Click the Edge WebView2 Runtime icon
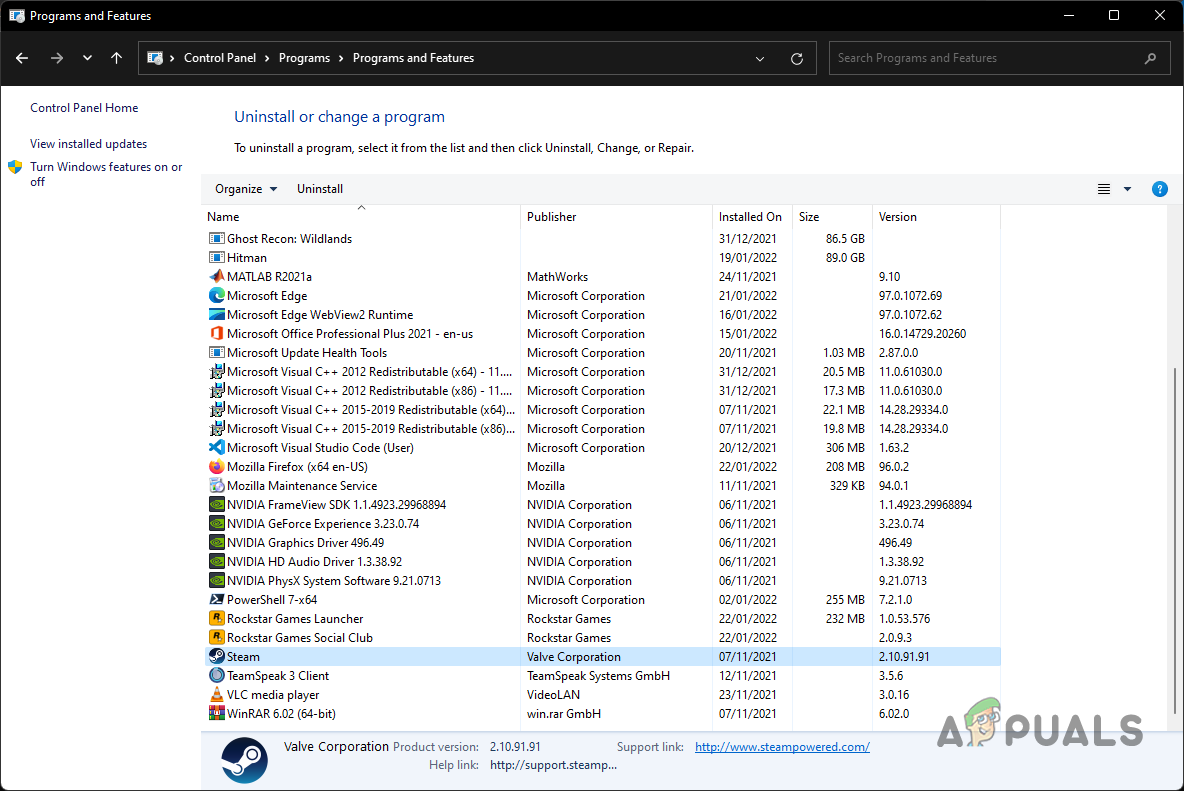The height and width of the screenshot is (791, 1184). pos(217,314)
